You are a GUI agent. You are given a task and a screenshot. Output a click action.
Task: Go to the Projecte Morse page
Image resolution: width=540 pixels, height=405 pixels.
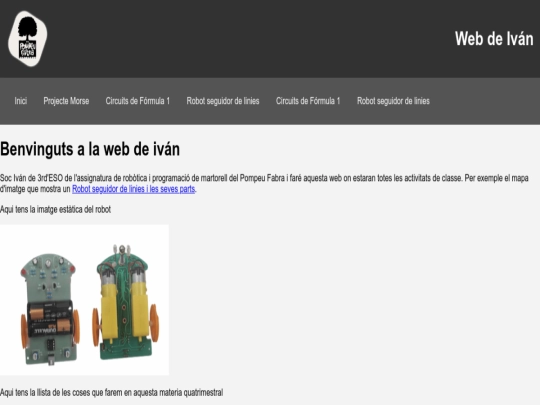click(x=66, y=101)
